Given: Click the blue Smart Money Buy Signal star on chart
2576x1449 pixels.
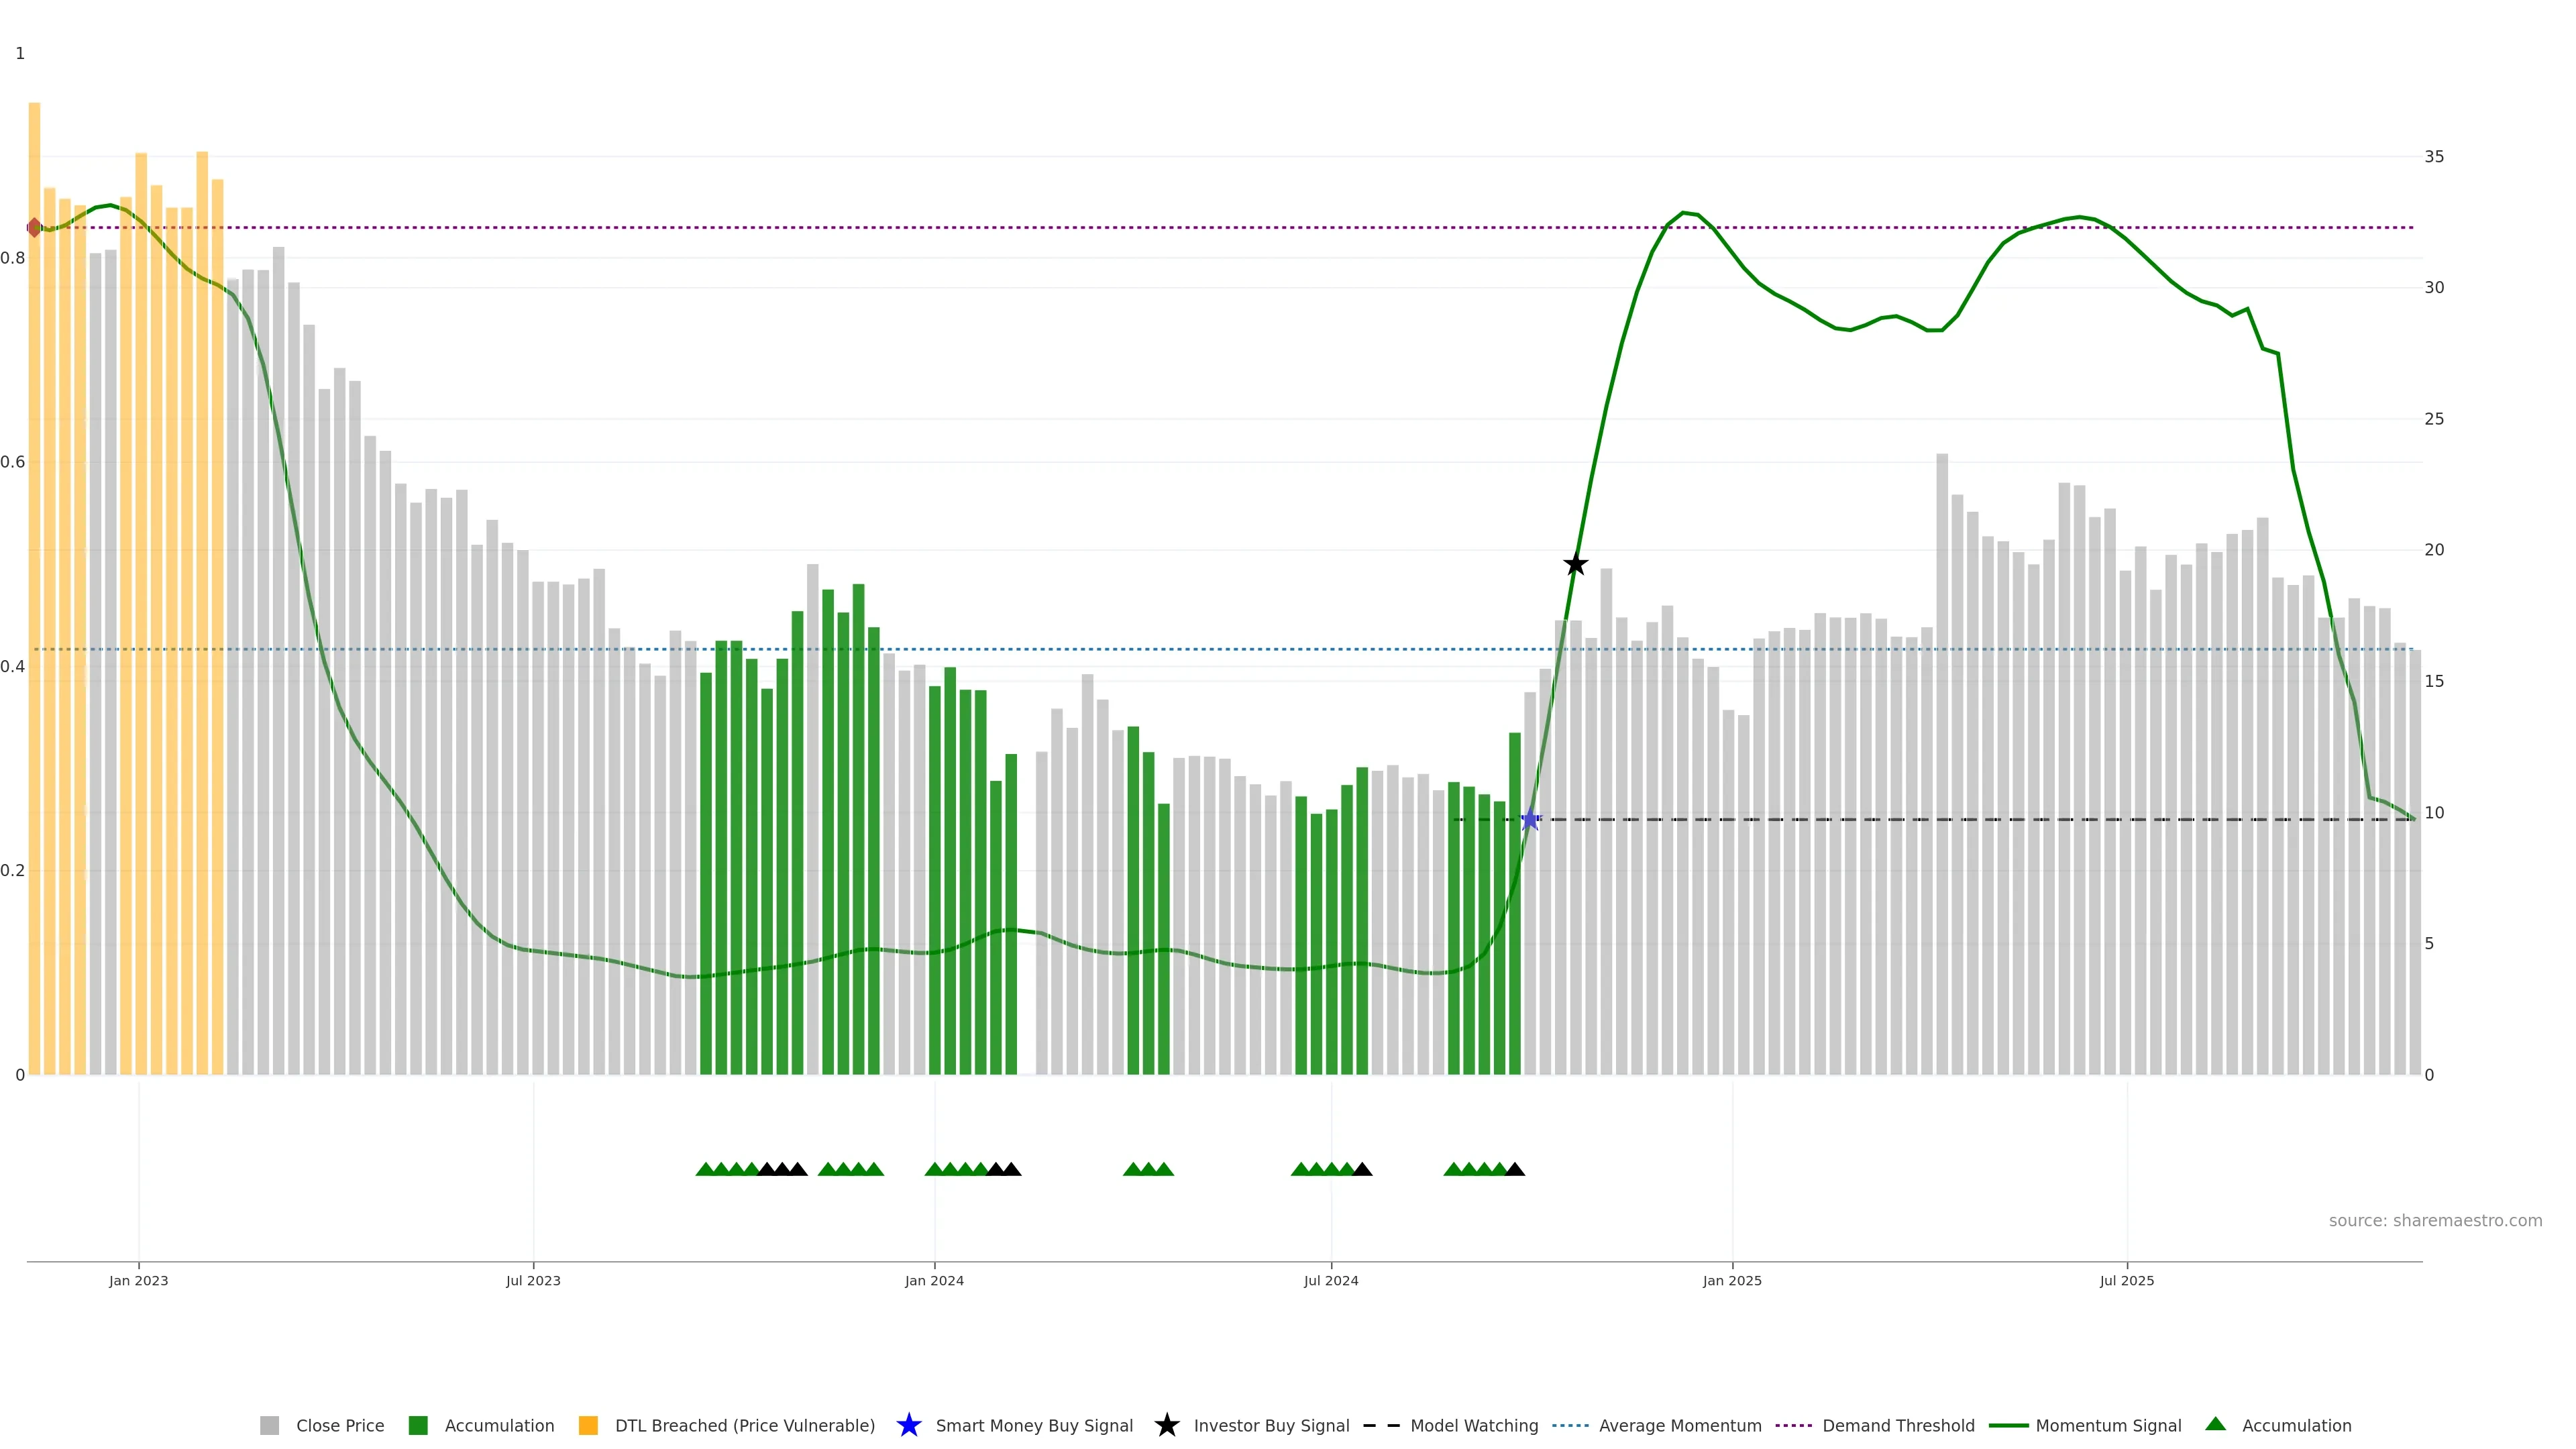Looking at the screenshot, I should tap(1529, 820).
